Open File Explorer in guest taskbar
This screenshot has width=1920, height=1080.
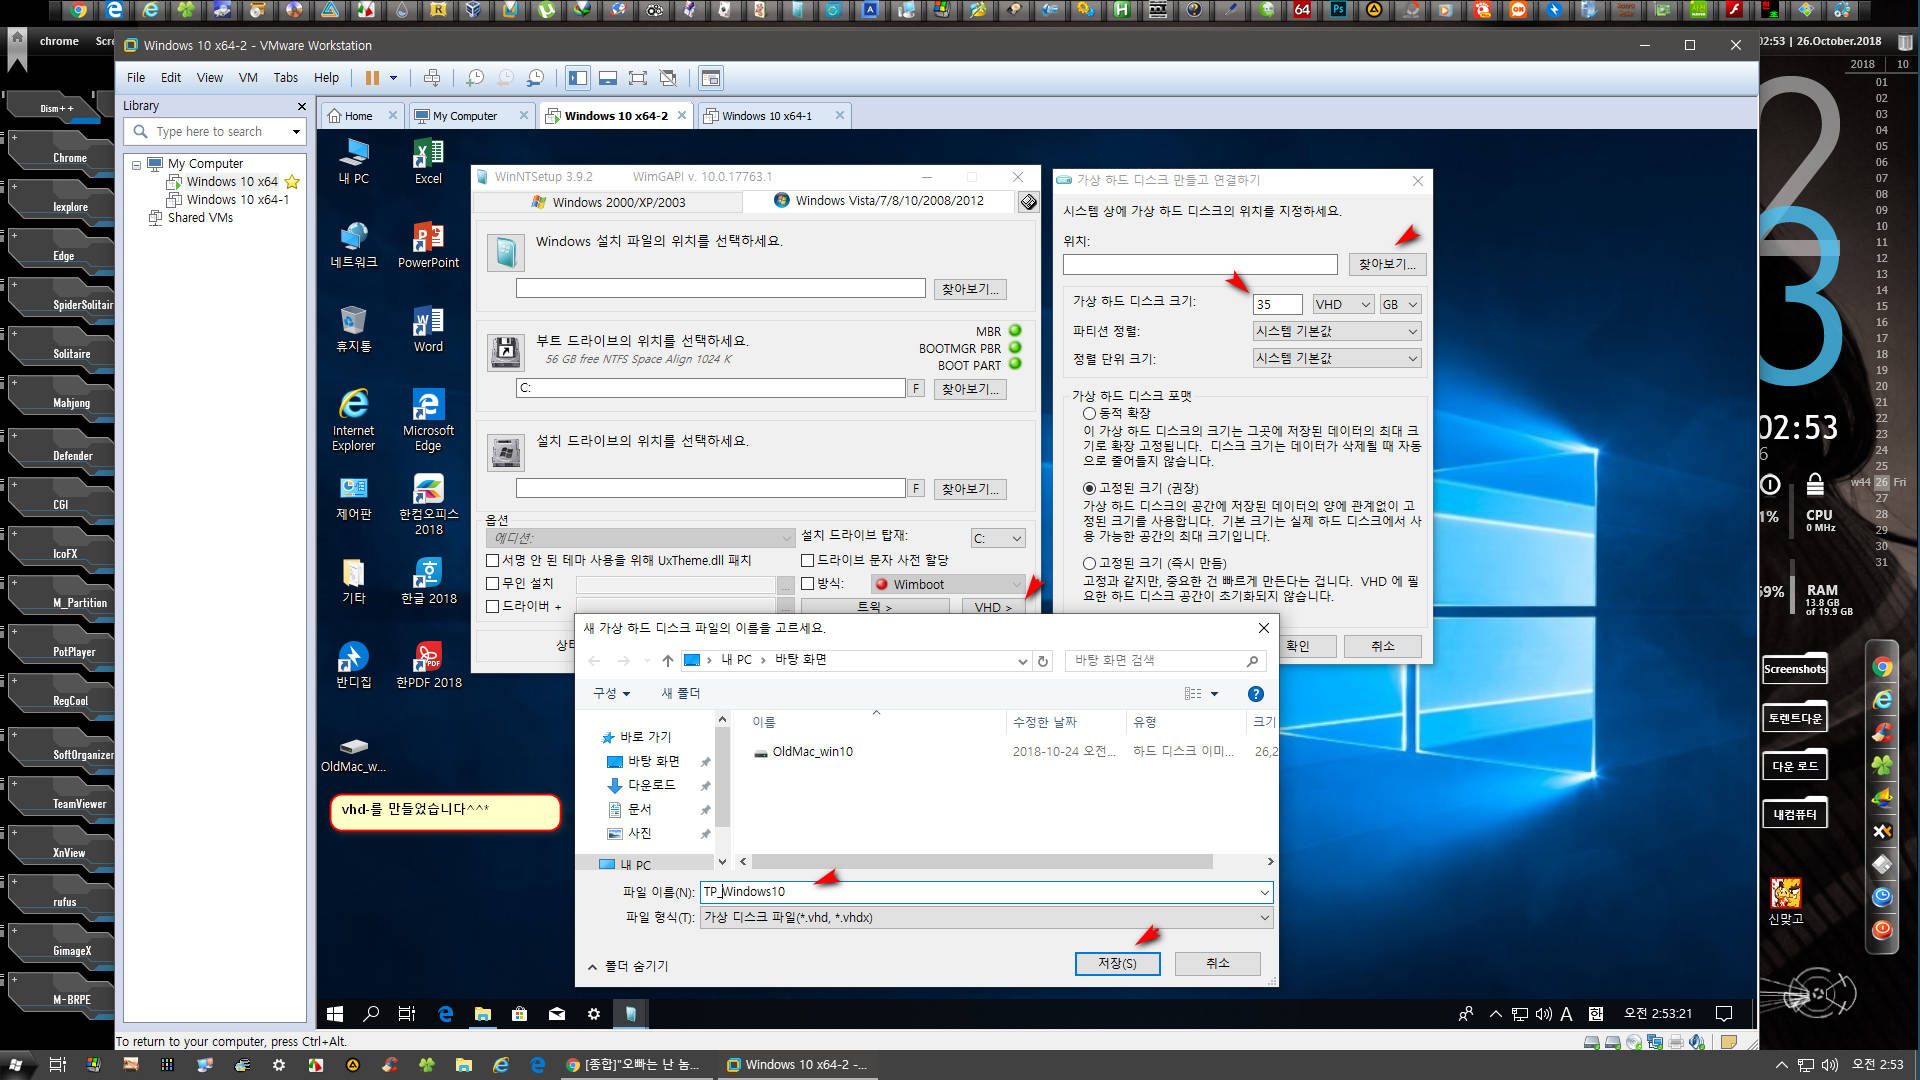point(482,1014)
